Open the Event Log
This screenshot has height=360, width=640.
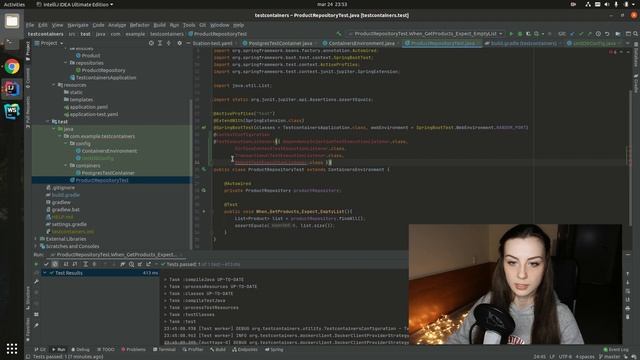pyautogui.click(x=616, y=349)
